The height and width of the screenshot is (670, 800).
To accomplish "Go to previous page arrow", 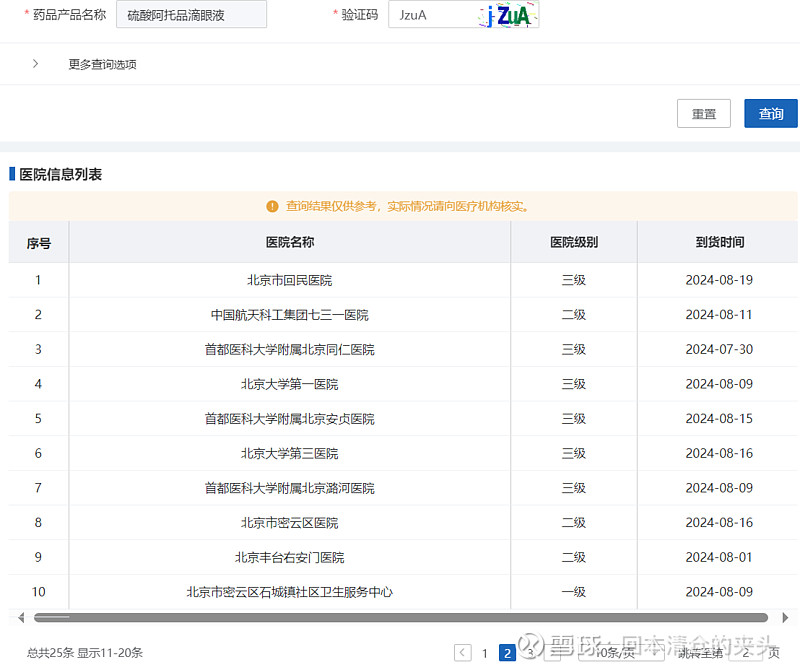I will (462, 653).
